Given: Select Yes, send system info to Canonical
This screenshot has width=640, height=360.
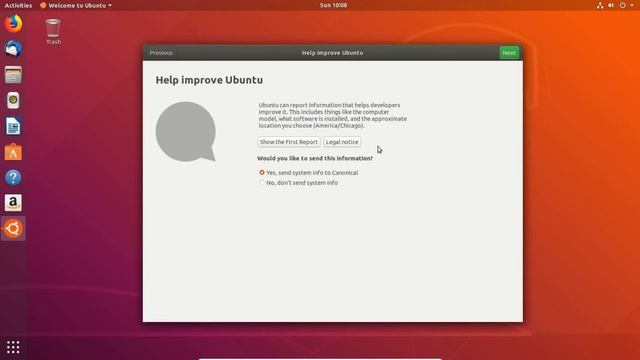Looking at the screenshot, I should [309, 173].
